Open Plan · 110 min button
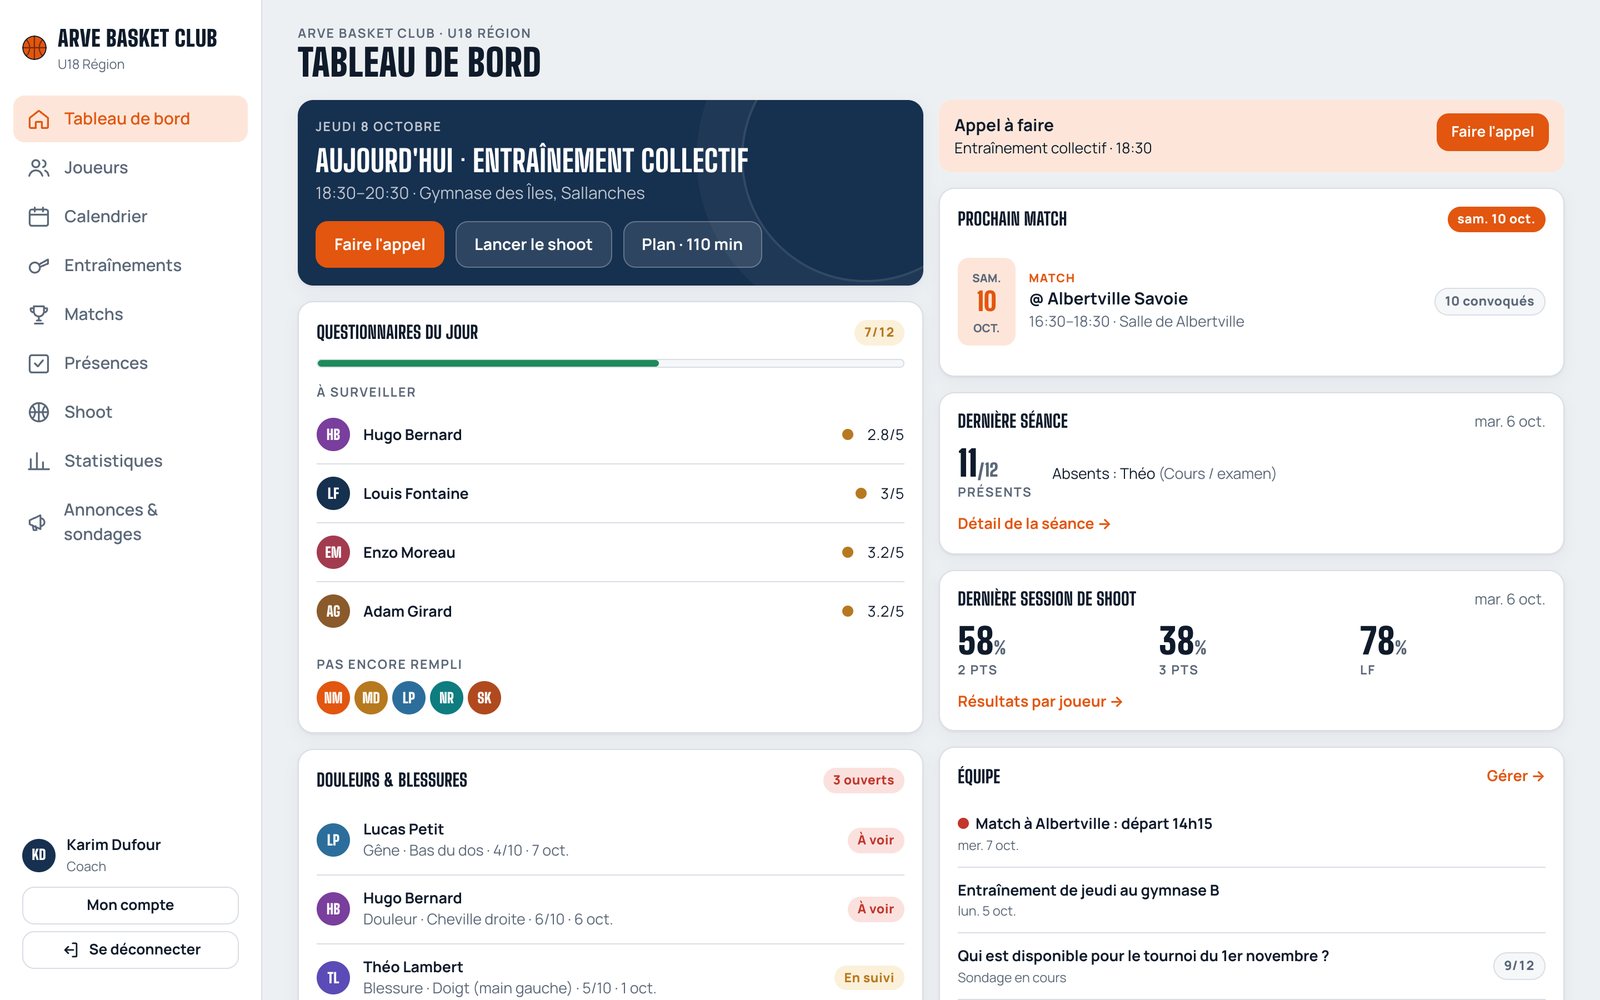1600x1000 pixels. point(692,245)
